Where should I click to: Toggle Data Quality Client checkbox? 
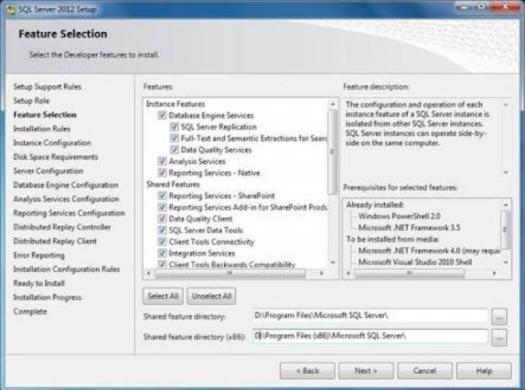point(162,219)
